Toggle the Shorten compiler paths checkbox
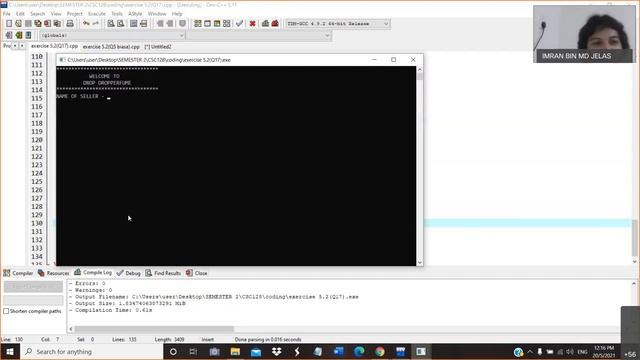 click(6, 311)
